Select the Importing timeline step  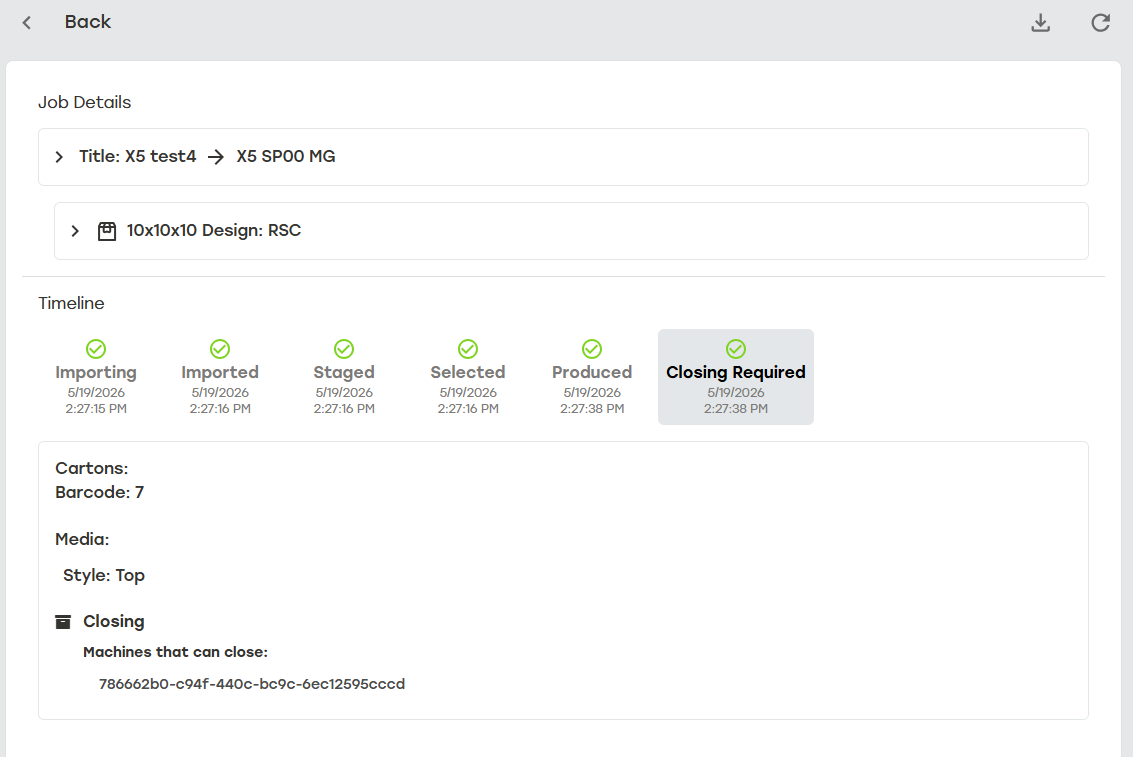[x=96, y=377]
